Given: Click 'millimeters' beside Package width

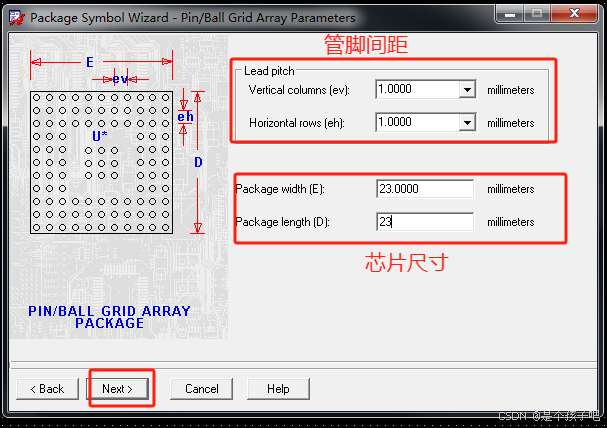Looking at the screenshot, I should 511,189.
